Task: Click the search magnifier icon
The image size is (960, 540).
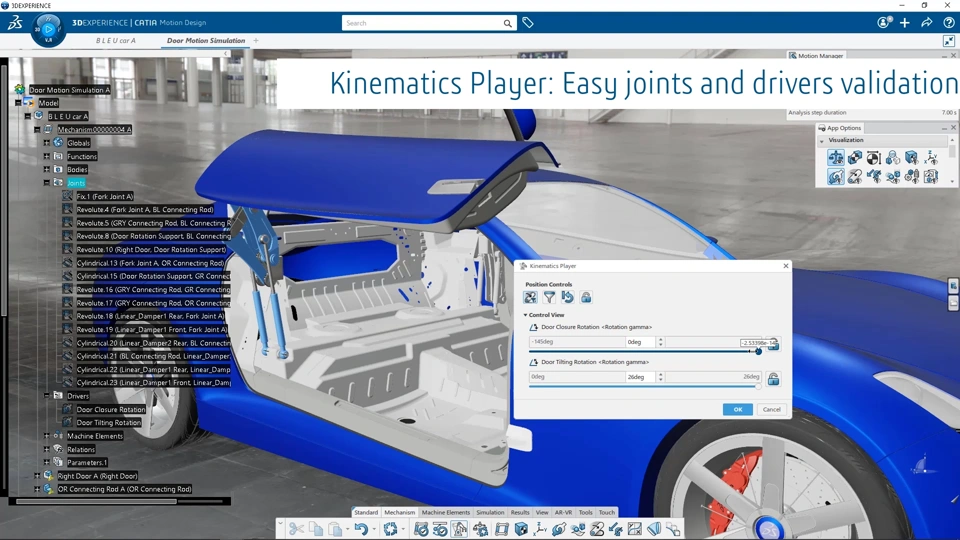Action: [x=508, y=23]
